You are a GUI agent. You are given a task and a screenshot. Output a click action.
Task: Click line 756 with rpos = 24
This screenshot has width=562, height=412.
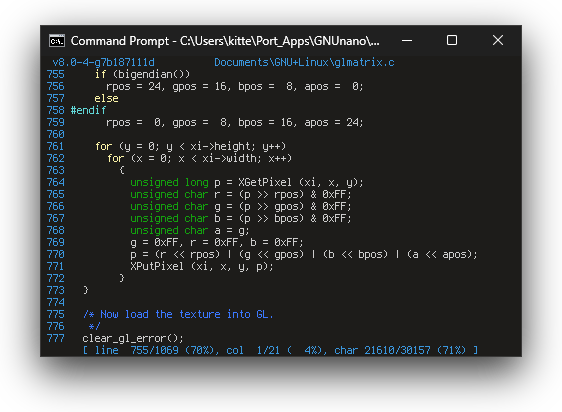click(x=234, y=86)
